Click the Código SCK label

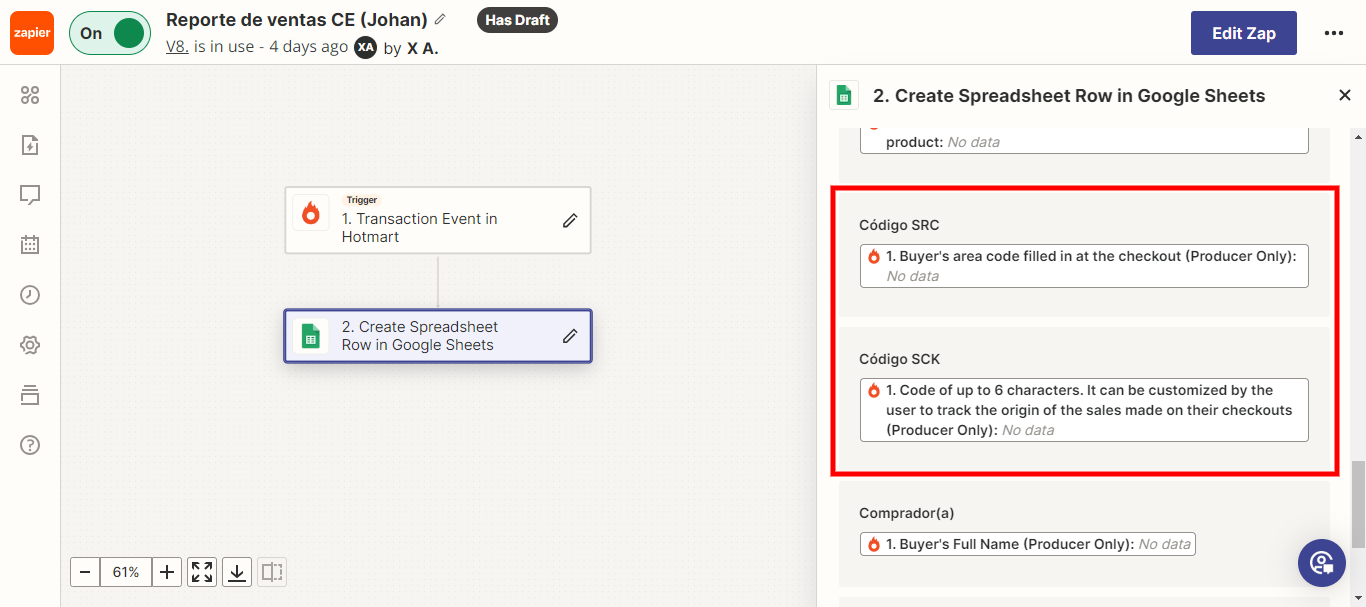coord(899,359)
